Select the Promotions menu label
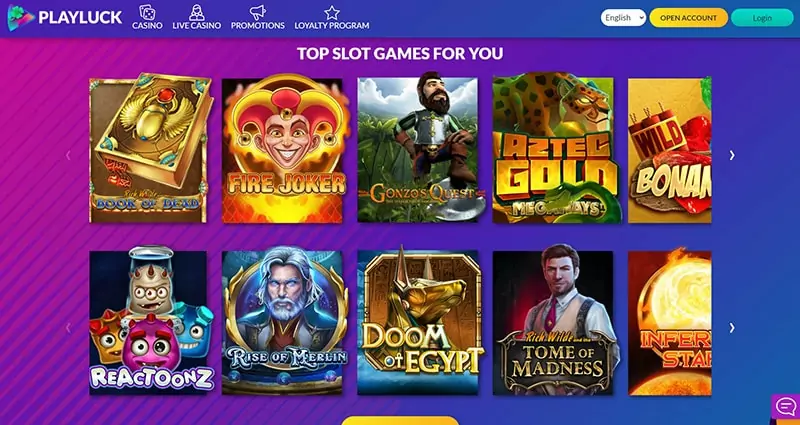The height and width of the screenshot is (425, 800). pyautogui.click(x=258, y=26)
